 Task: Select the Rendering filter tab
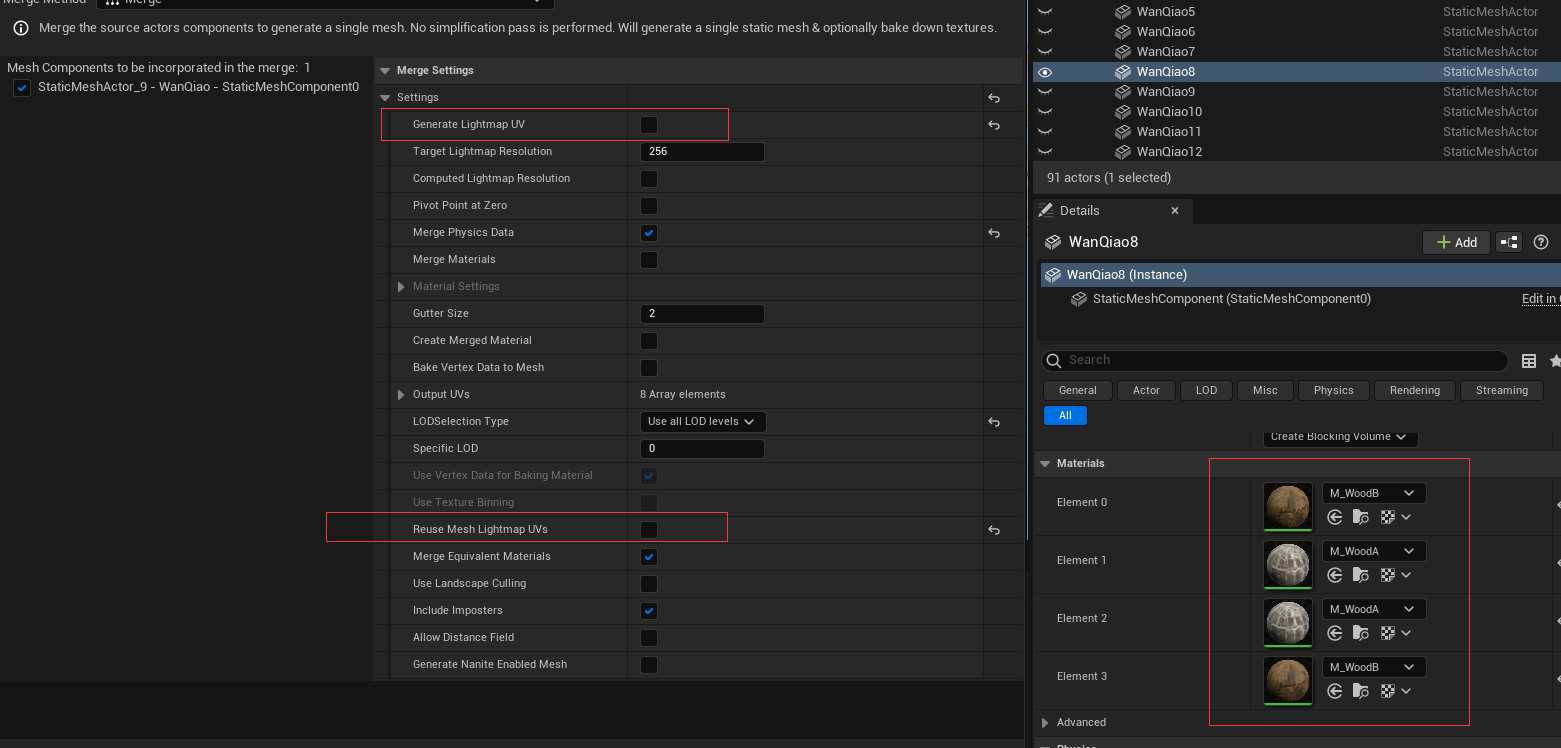click(1414, 390)
